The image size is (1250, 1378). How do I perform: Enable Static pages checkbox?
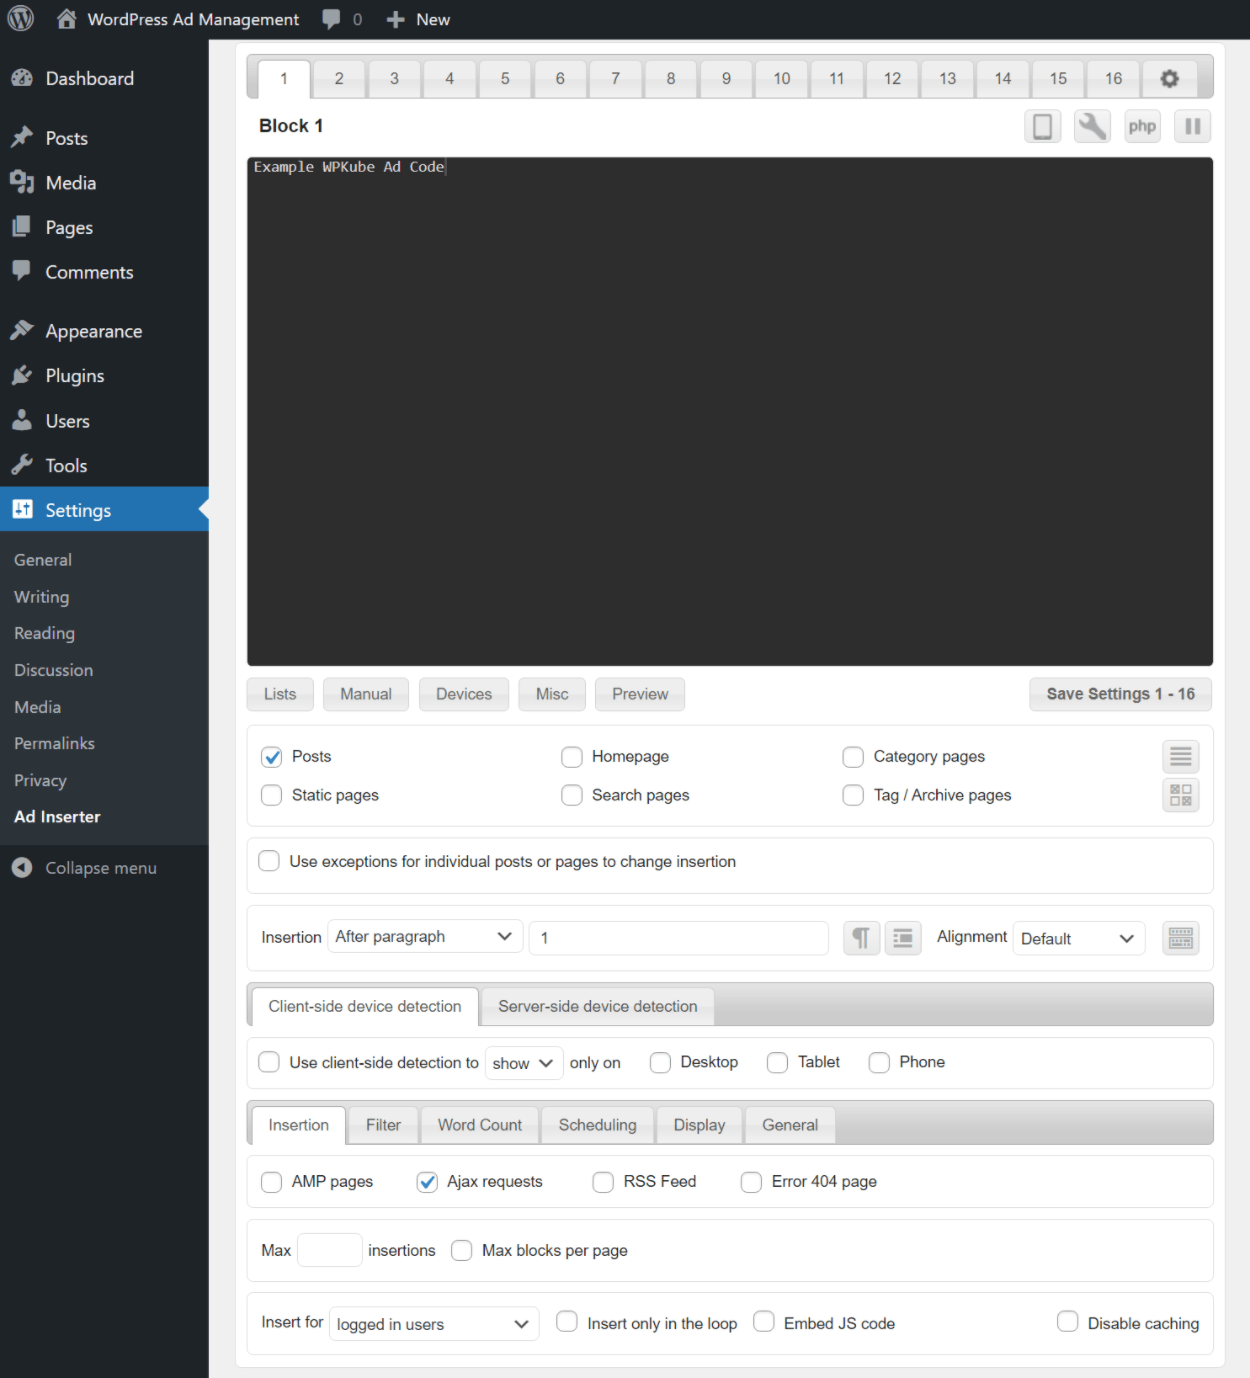pyautogui.click(x=271, y=795)
